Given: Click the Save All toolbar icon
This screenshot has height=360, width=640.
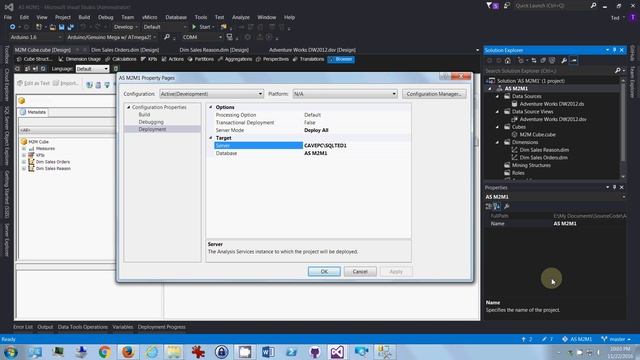Looking at the screenshot, I should point(70,27).
